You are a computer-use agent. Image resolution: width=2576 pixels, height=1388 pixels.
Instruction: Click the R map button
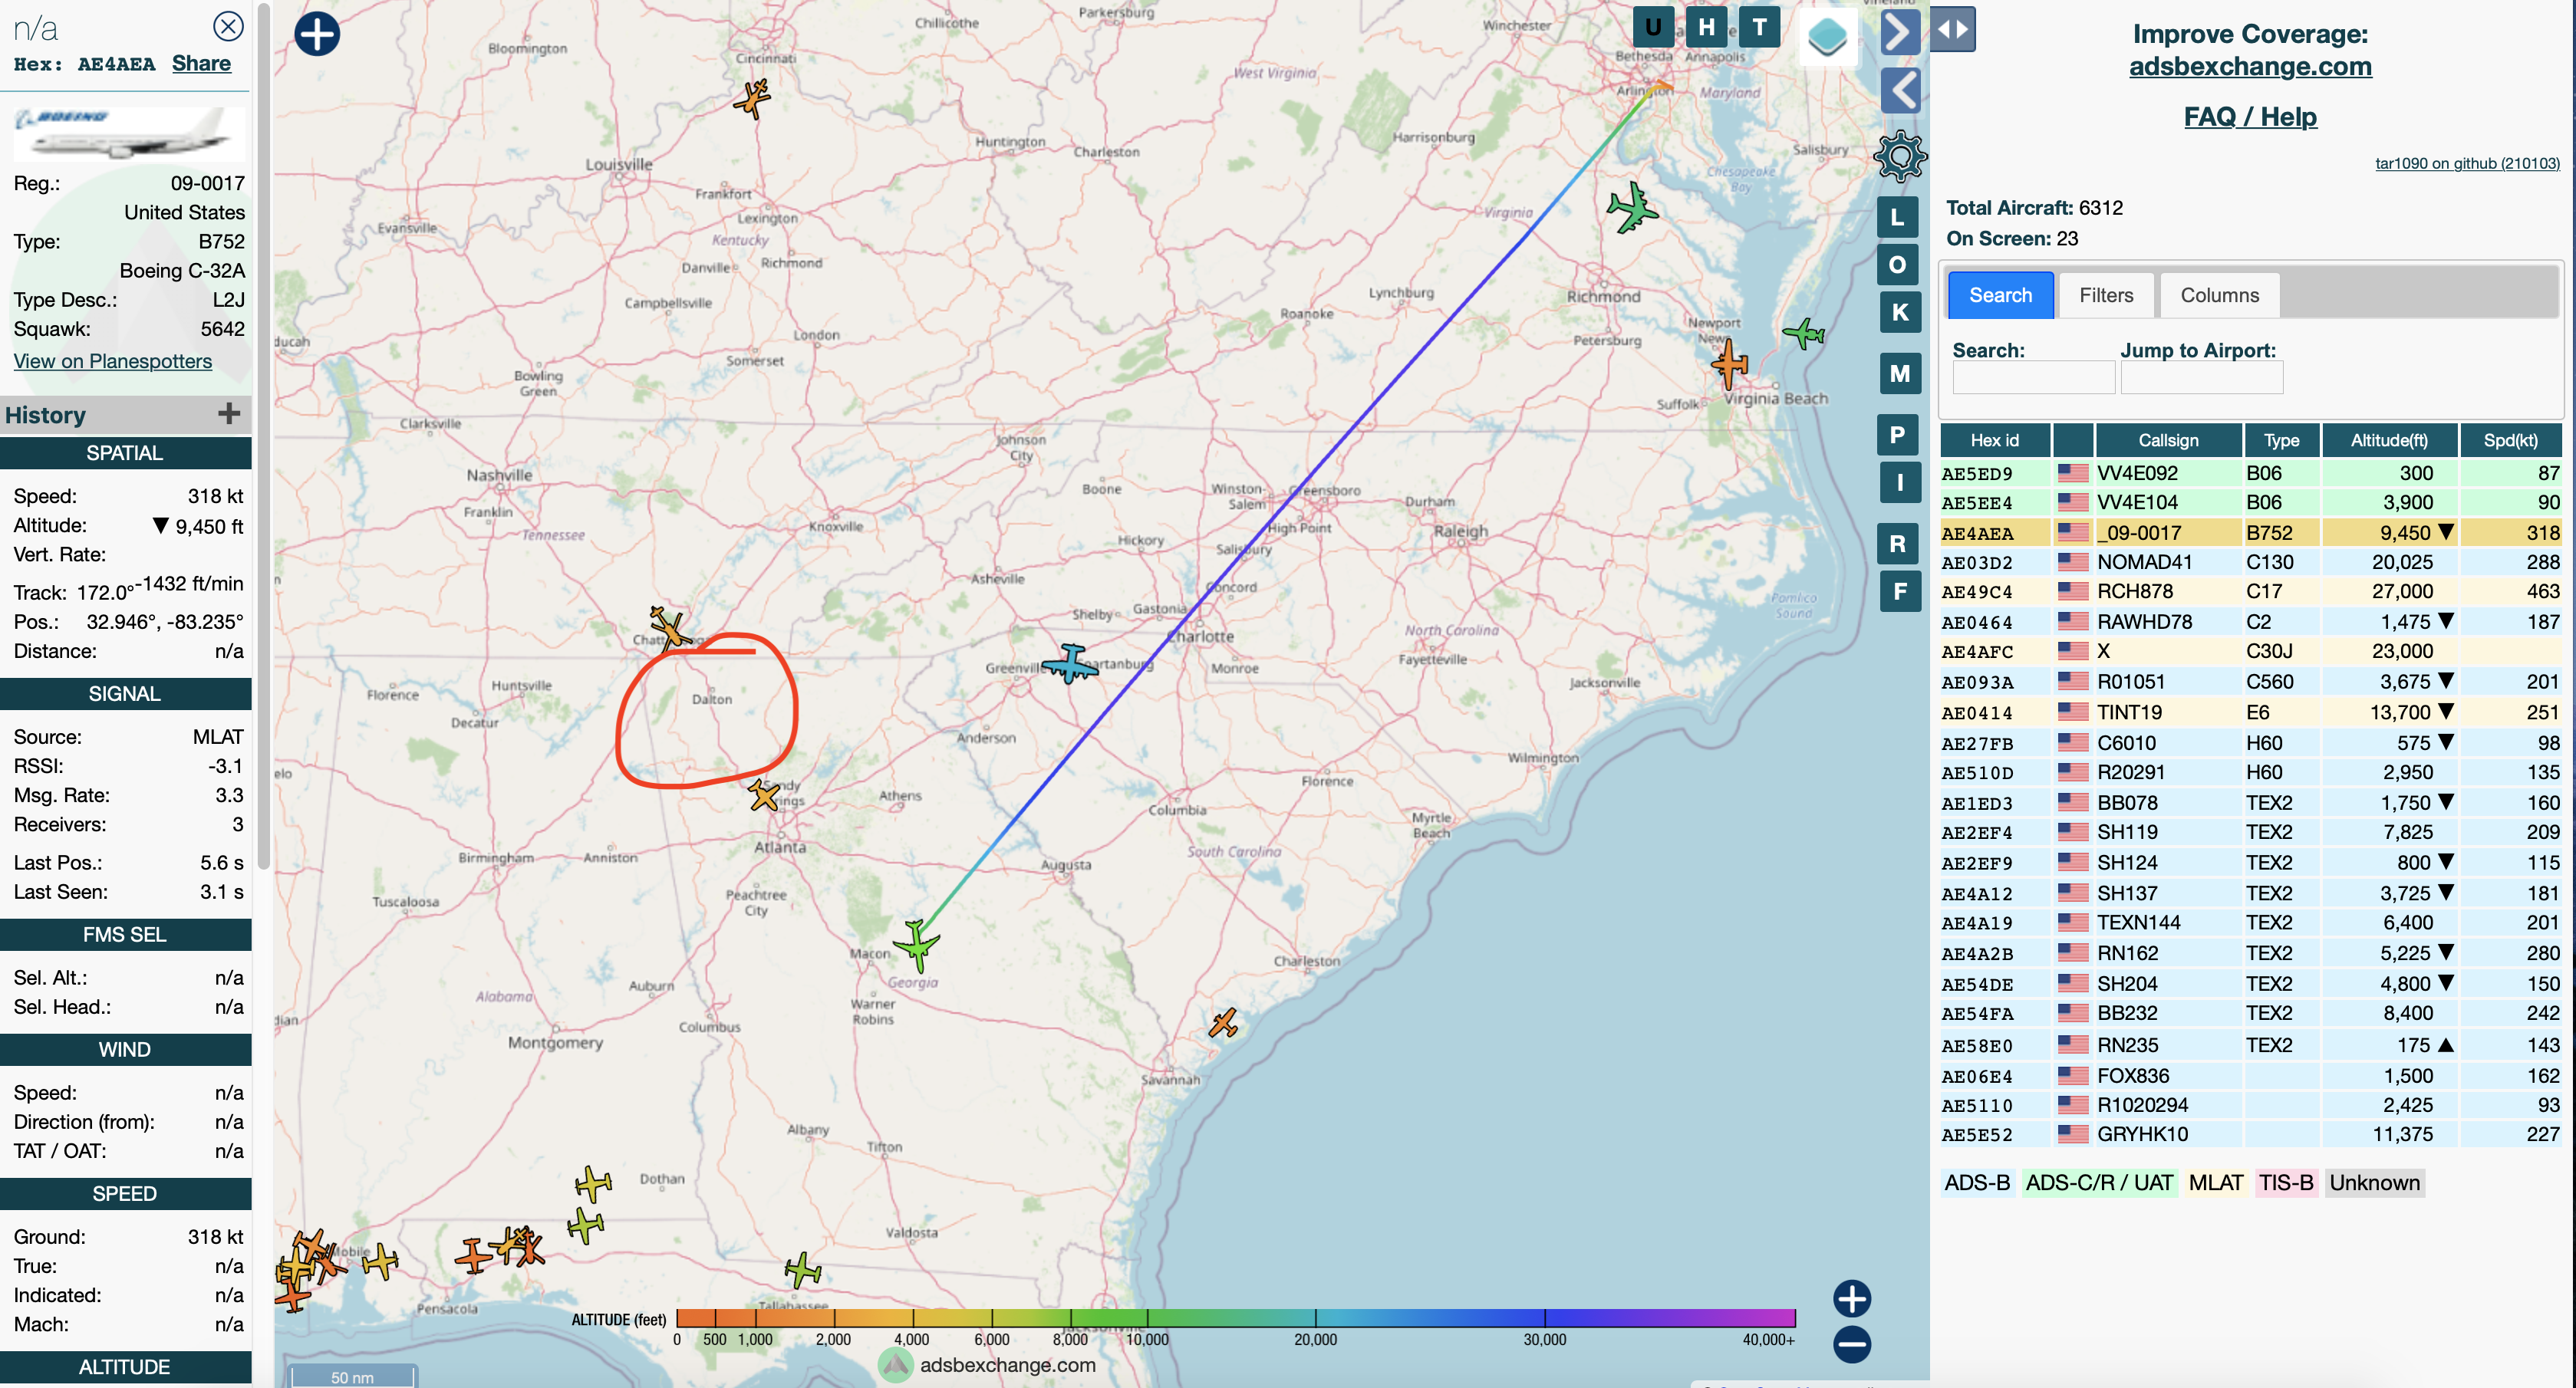1899,544
